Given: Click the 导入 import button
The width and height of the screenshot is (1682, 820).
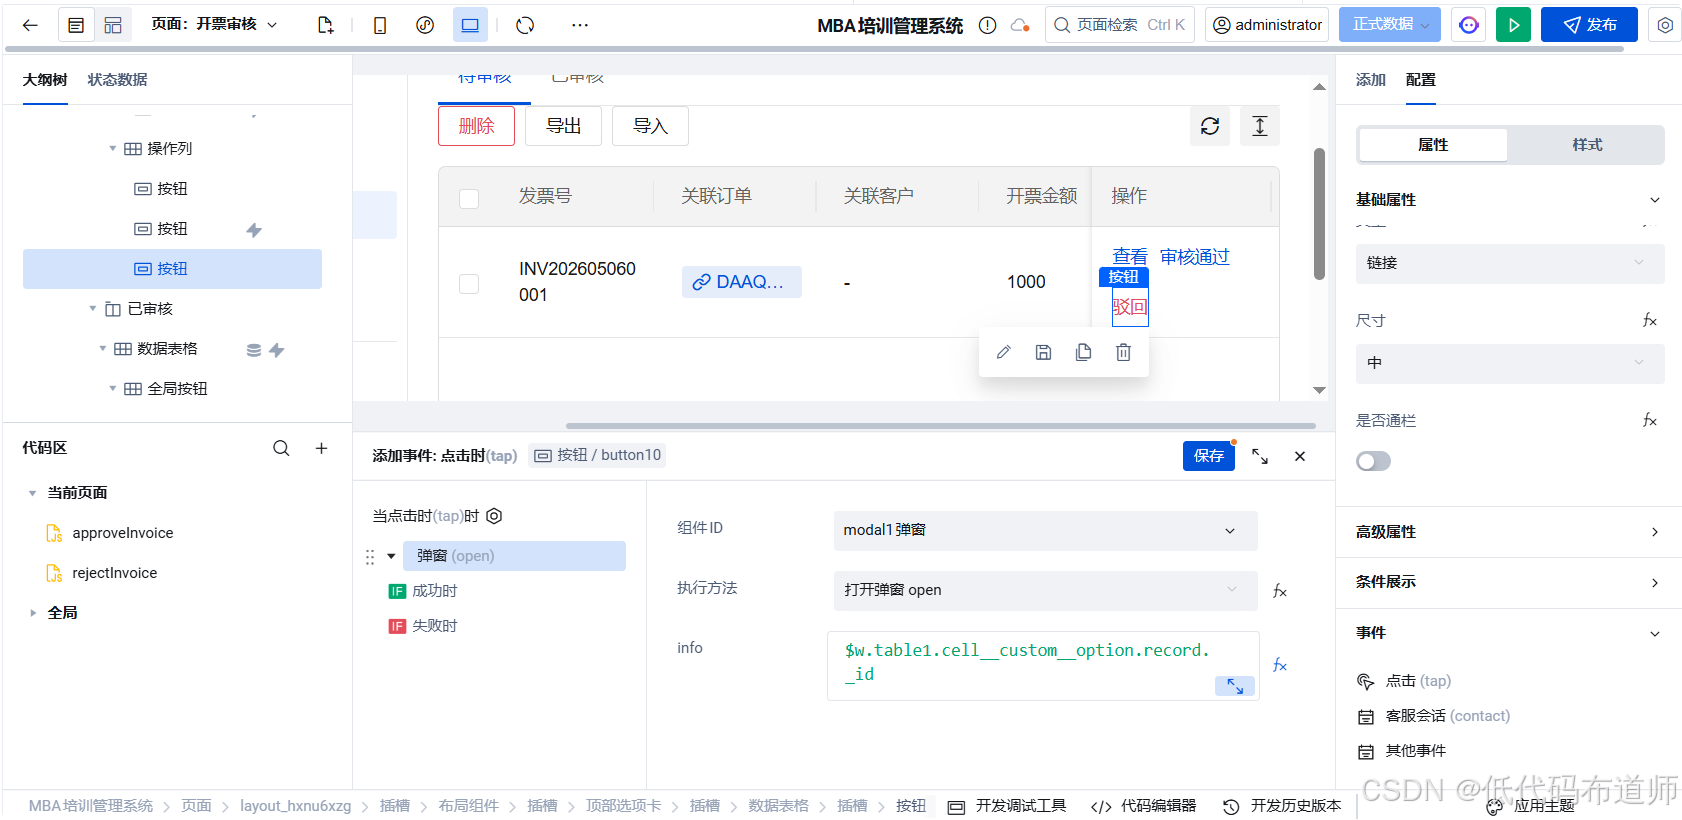Looking at the screenshot, I should tap(650, 126).
